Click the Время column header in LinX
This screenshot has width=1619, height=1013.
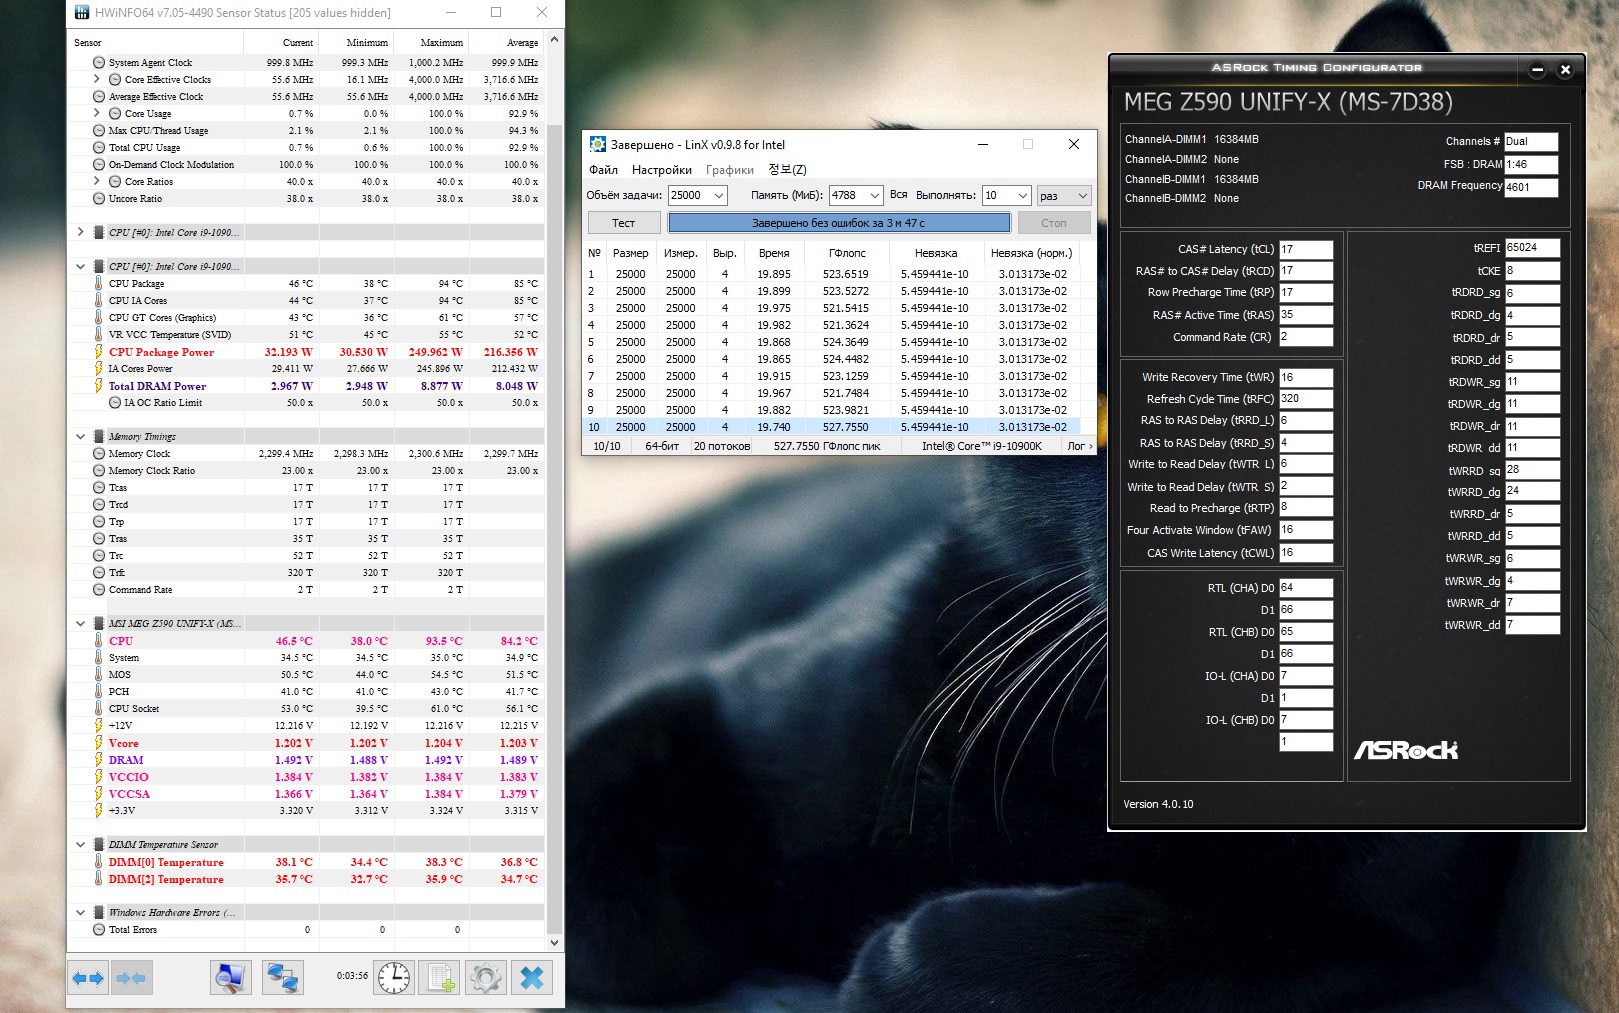click(x=774, y=253)
